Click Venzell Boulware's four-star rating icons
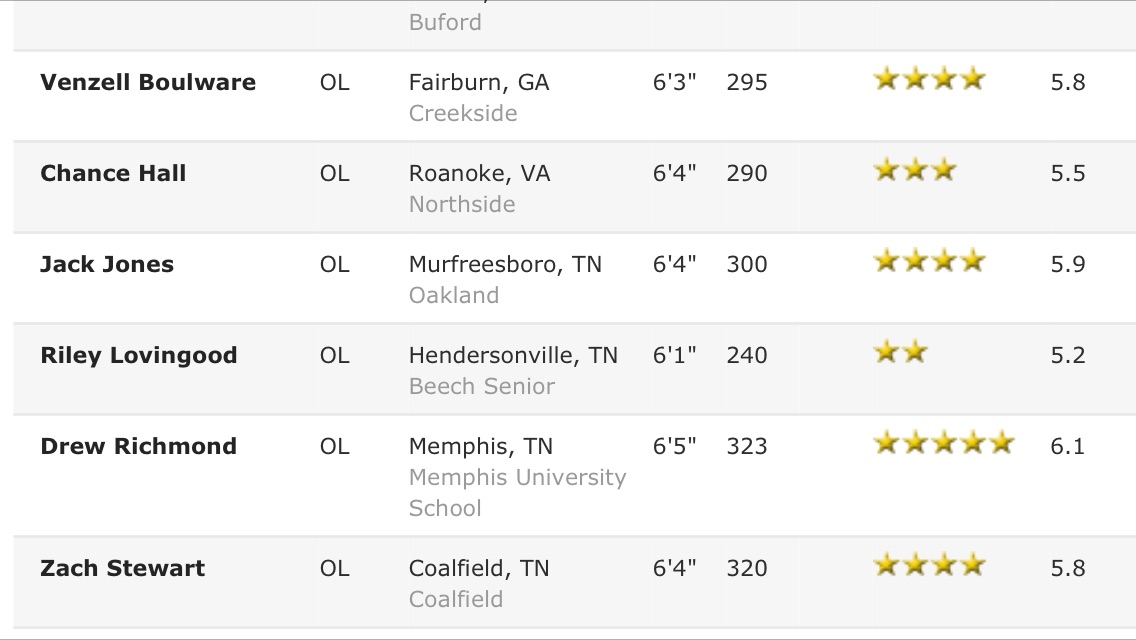1136x640 pixels. point(930,78)
